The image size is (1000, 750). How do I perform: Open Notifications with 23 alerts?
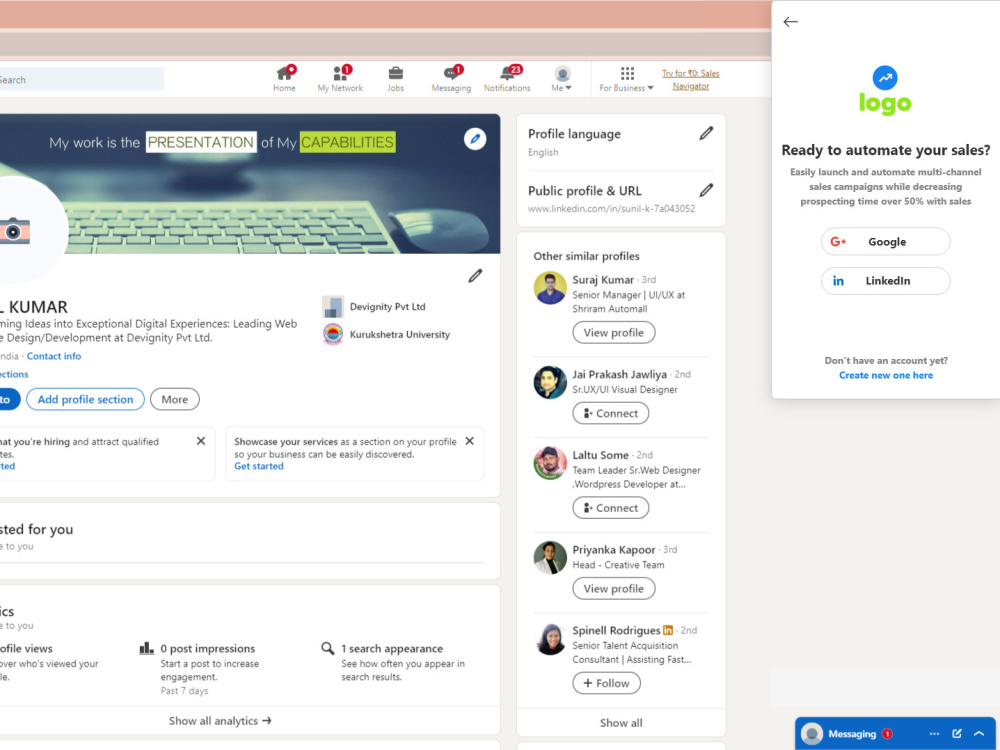(507, 79)
